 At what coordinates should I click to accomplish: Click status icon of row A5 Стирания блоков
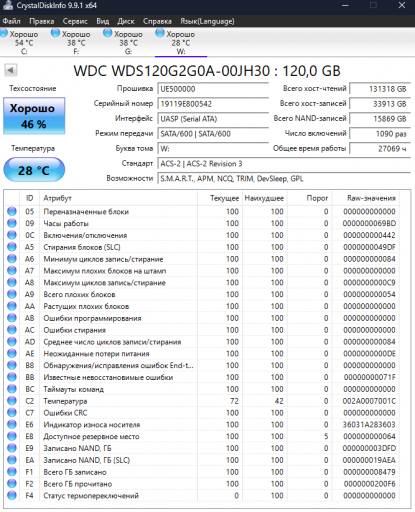point(12,247)
